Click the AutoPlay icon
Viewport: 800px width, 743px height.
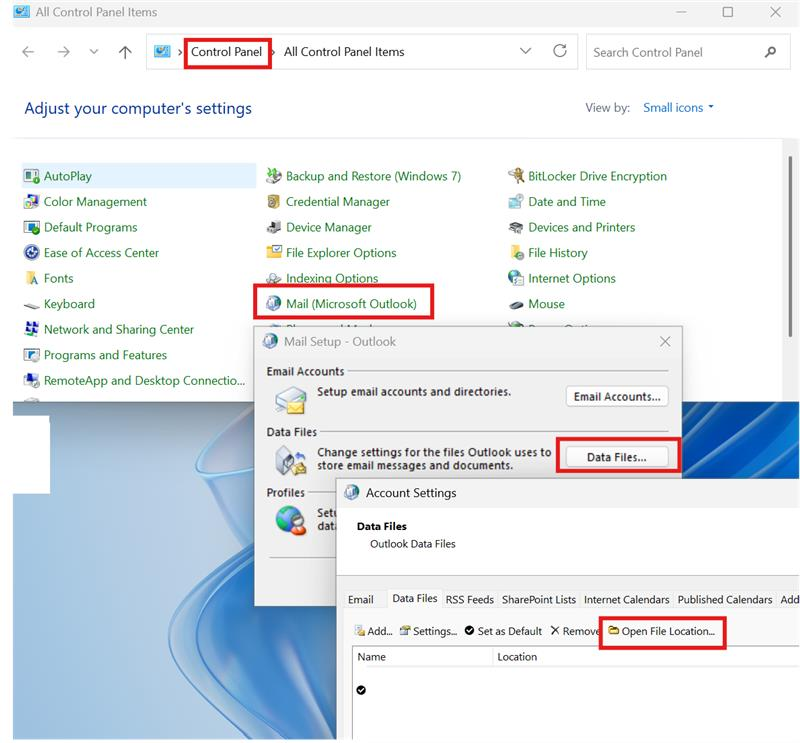pos(32,177)
